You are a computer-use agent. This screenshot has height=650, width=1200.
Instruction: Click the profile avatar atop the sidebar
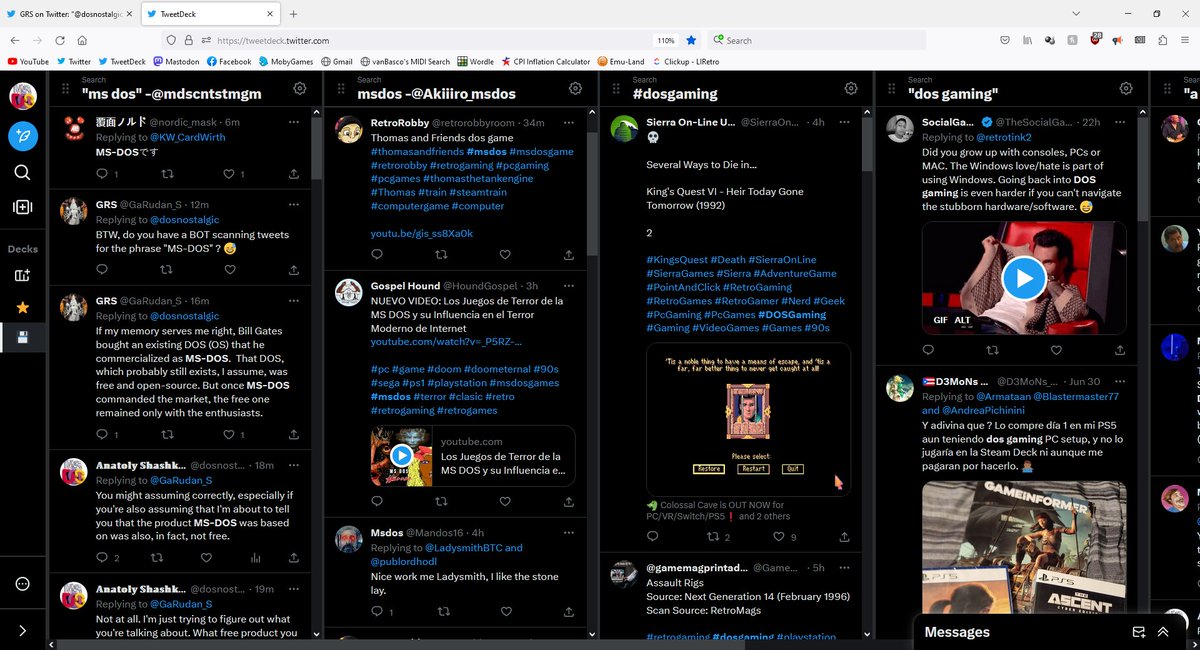23,96
